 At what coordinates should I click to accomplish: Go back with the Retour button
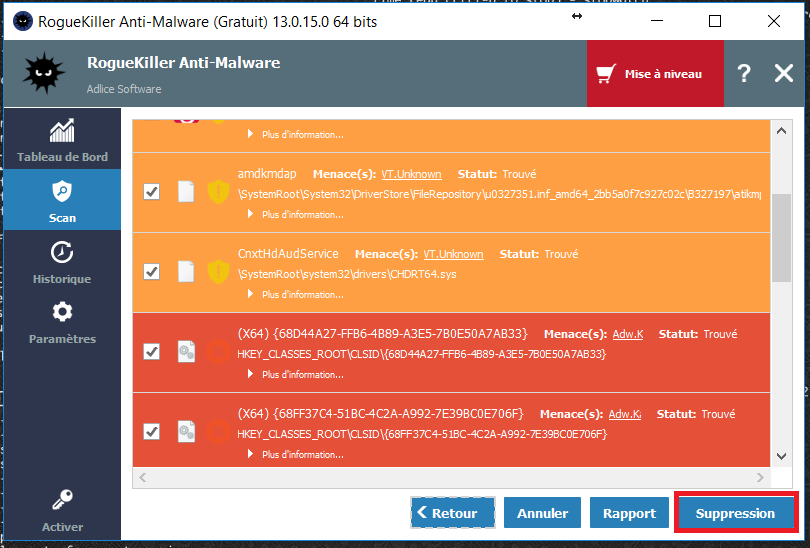(x=453, y=513)
